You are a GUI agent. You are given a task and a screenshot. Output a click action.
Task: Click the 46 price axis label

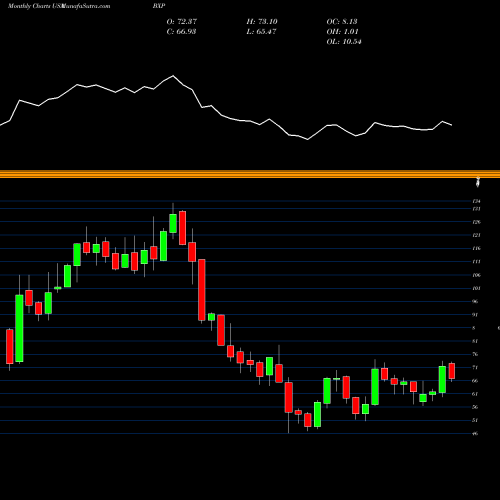[x=476, y=434]
